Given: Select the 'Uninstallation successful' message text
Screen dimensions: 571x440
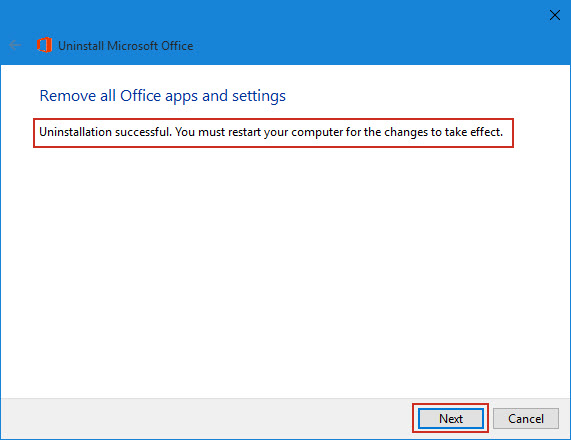Looking at the screenshot, I should coord(271,132).
